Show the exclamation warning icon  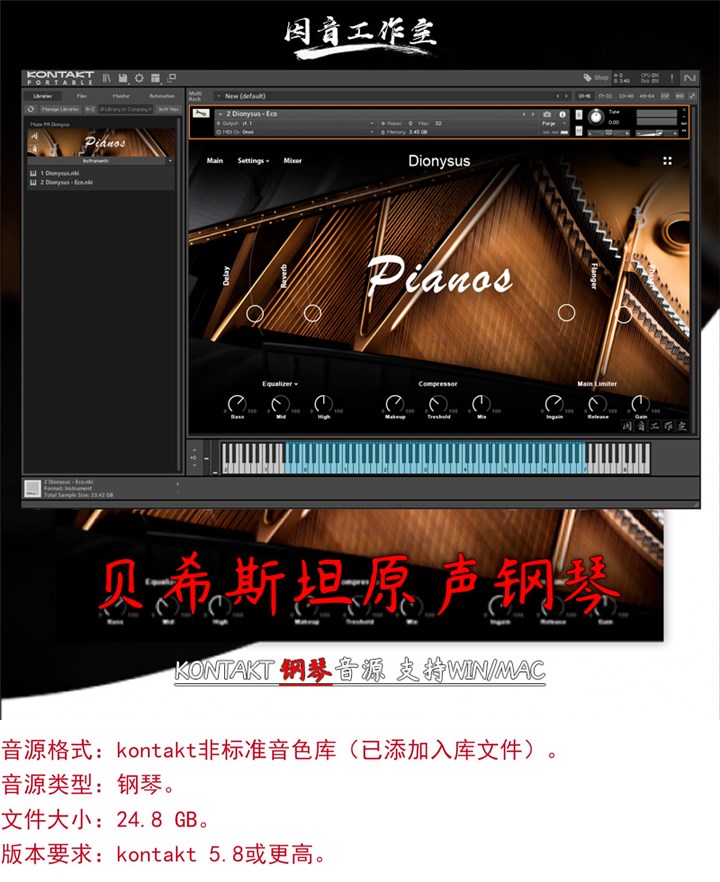point(672,78)
